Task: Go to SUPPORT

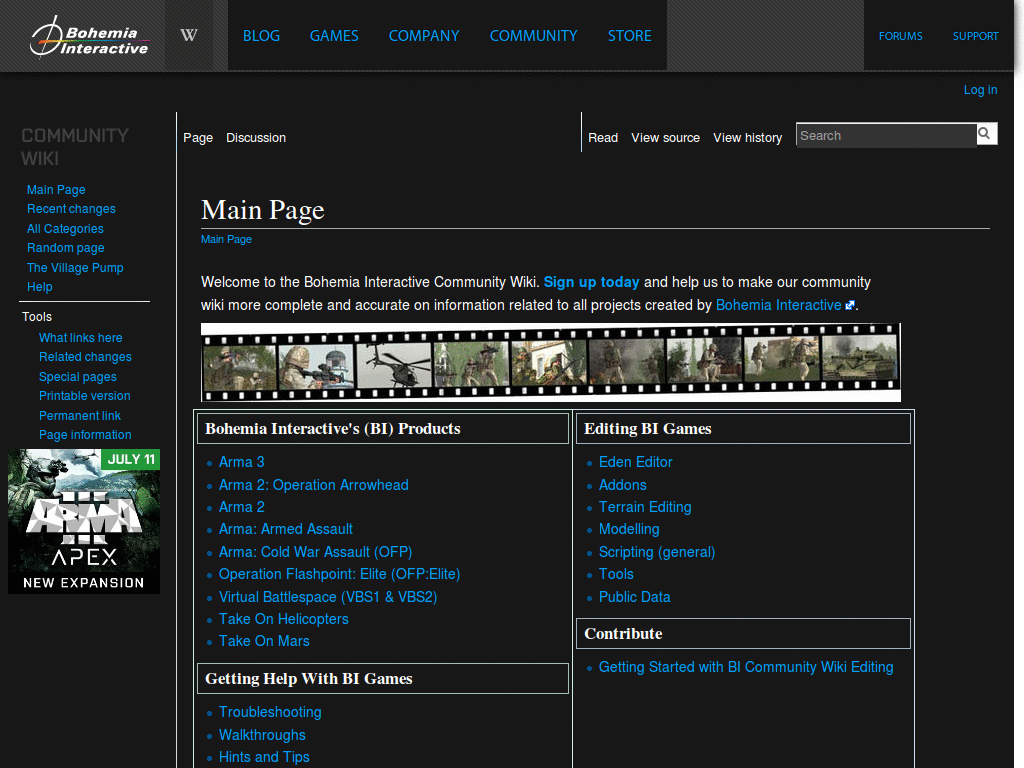Action: click(x=975, y=36)
